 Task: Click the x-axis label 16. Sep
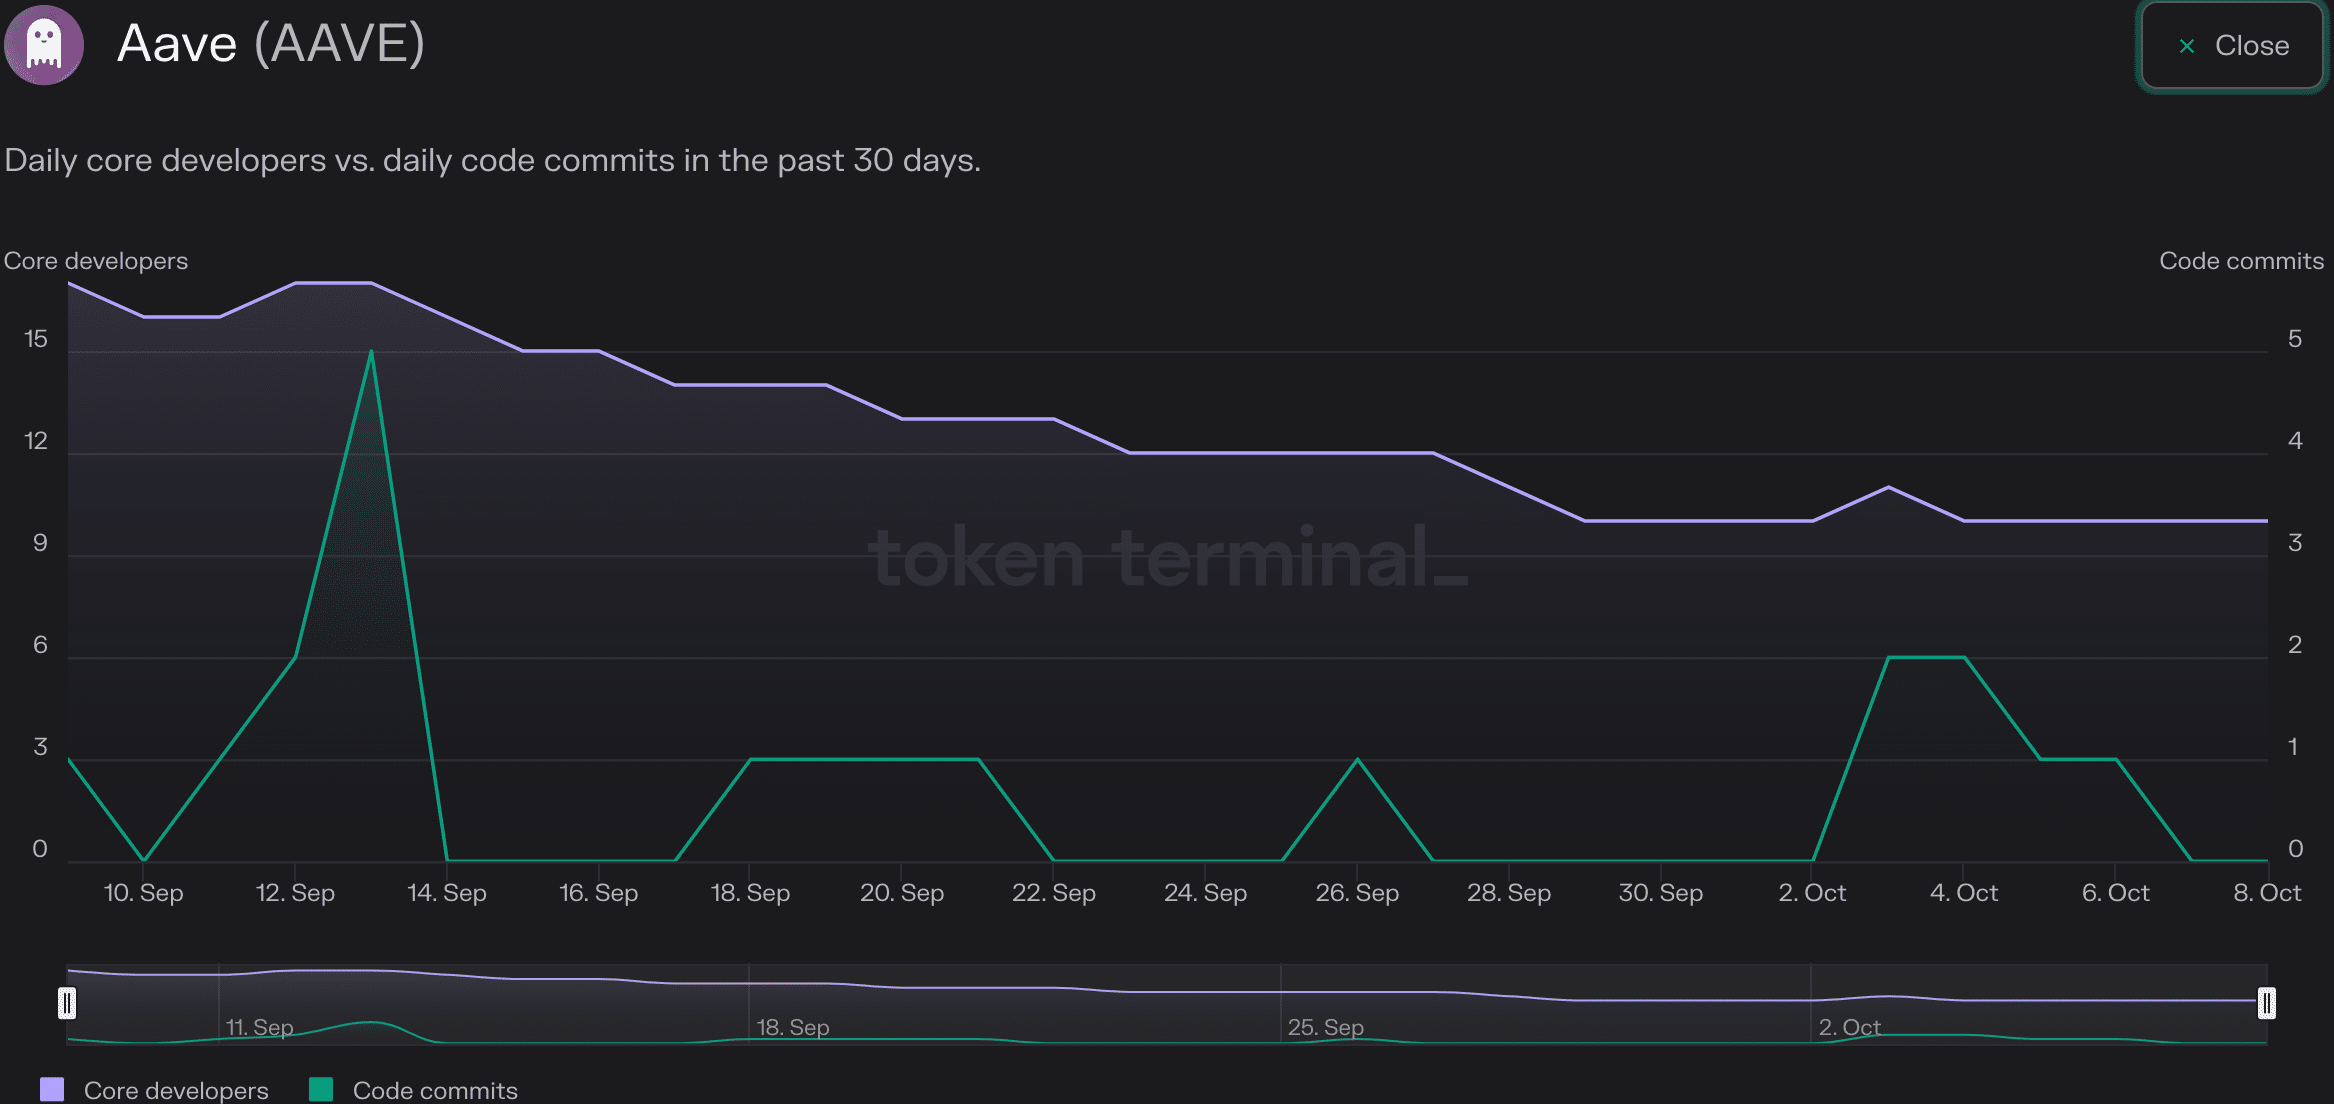tap(598, 893)
